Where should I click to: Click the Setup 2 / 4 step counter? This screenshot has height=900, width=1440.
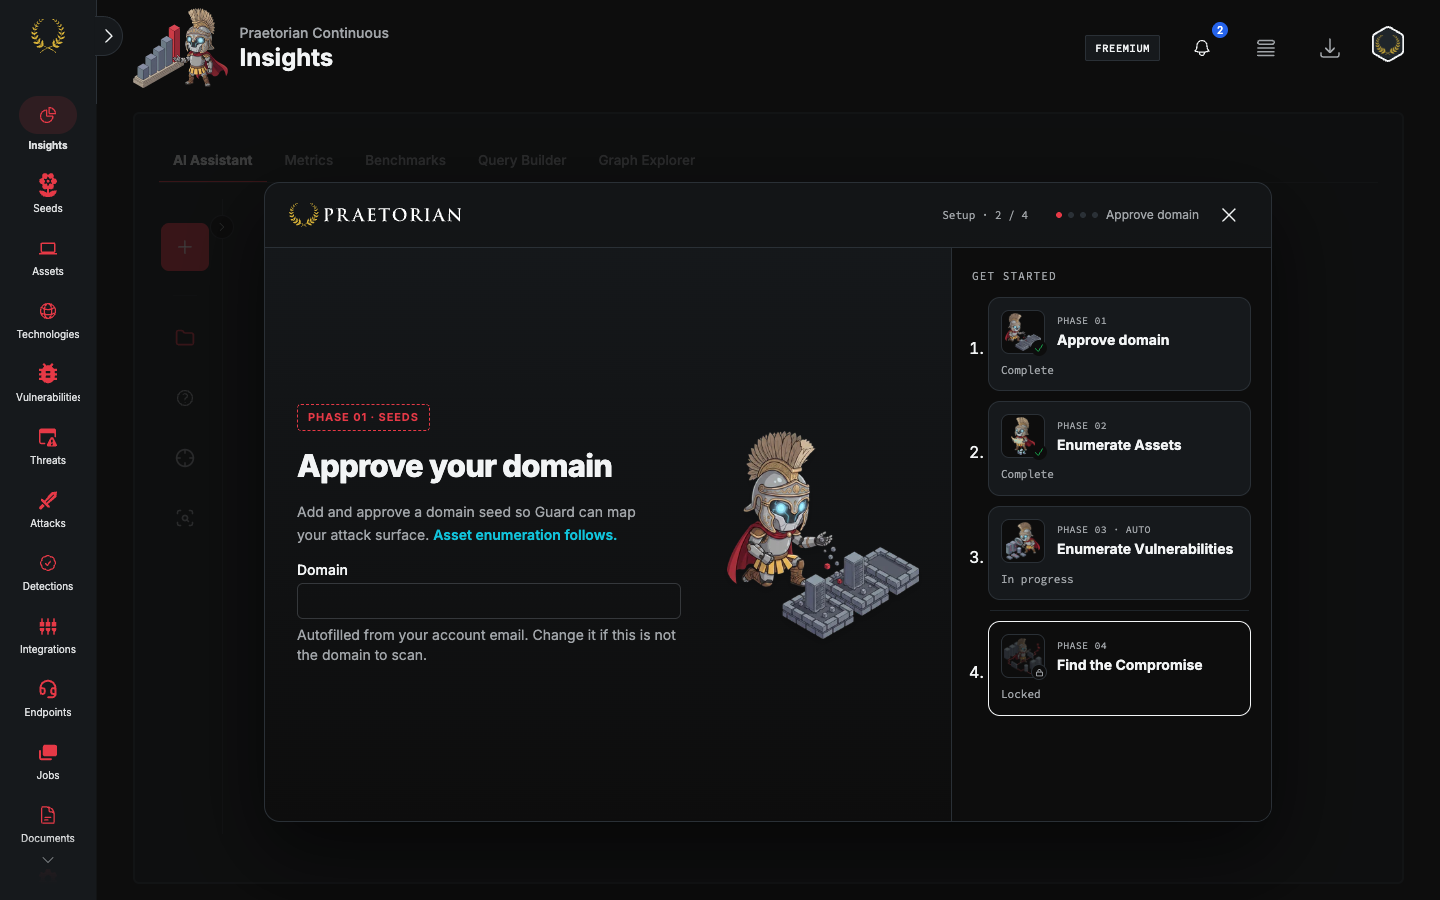pyautogui.click(x=985, y=215)
